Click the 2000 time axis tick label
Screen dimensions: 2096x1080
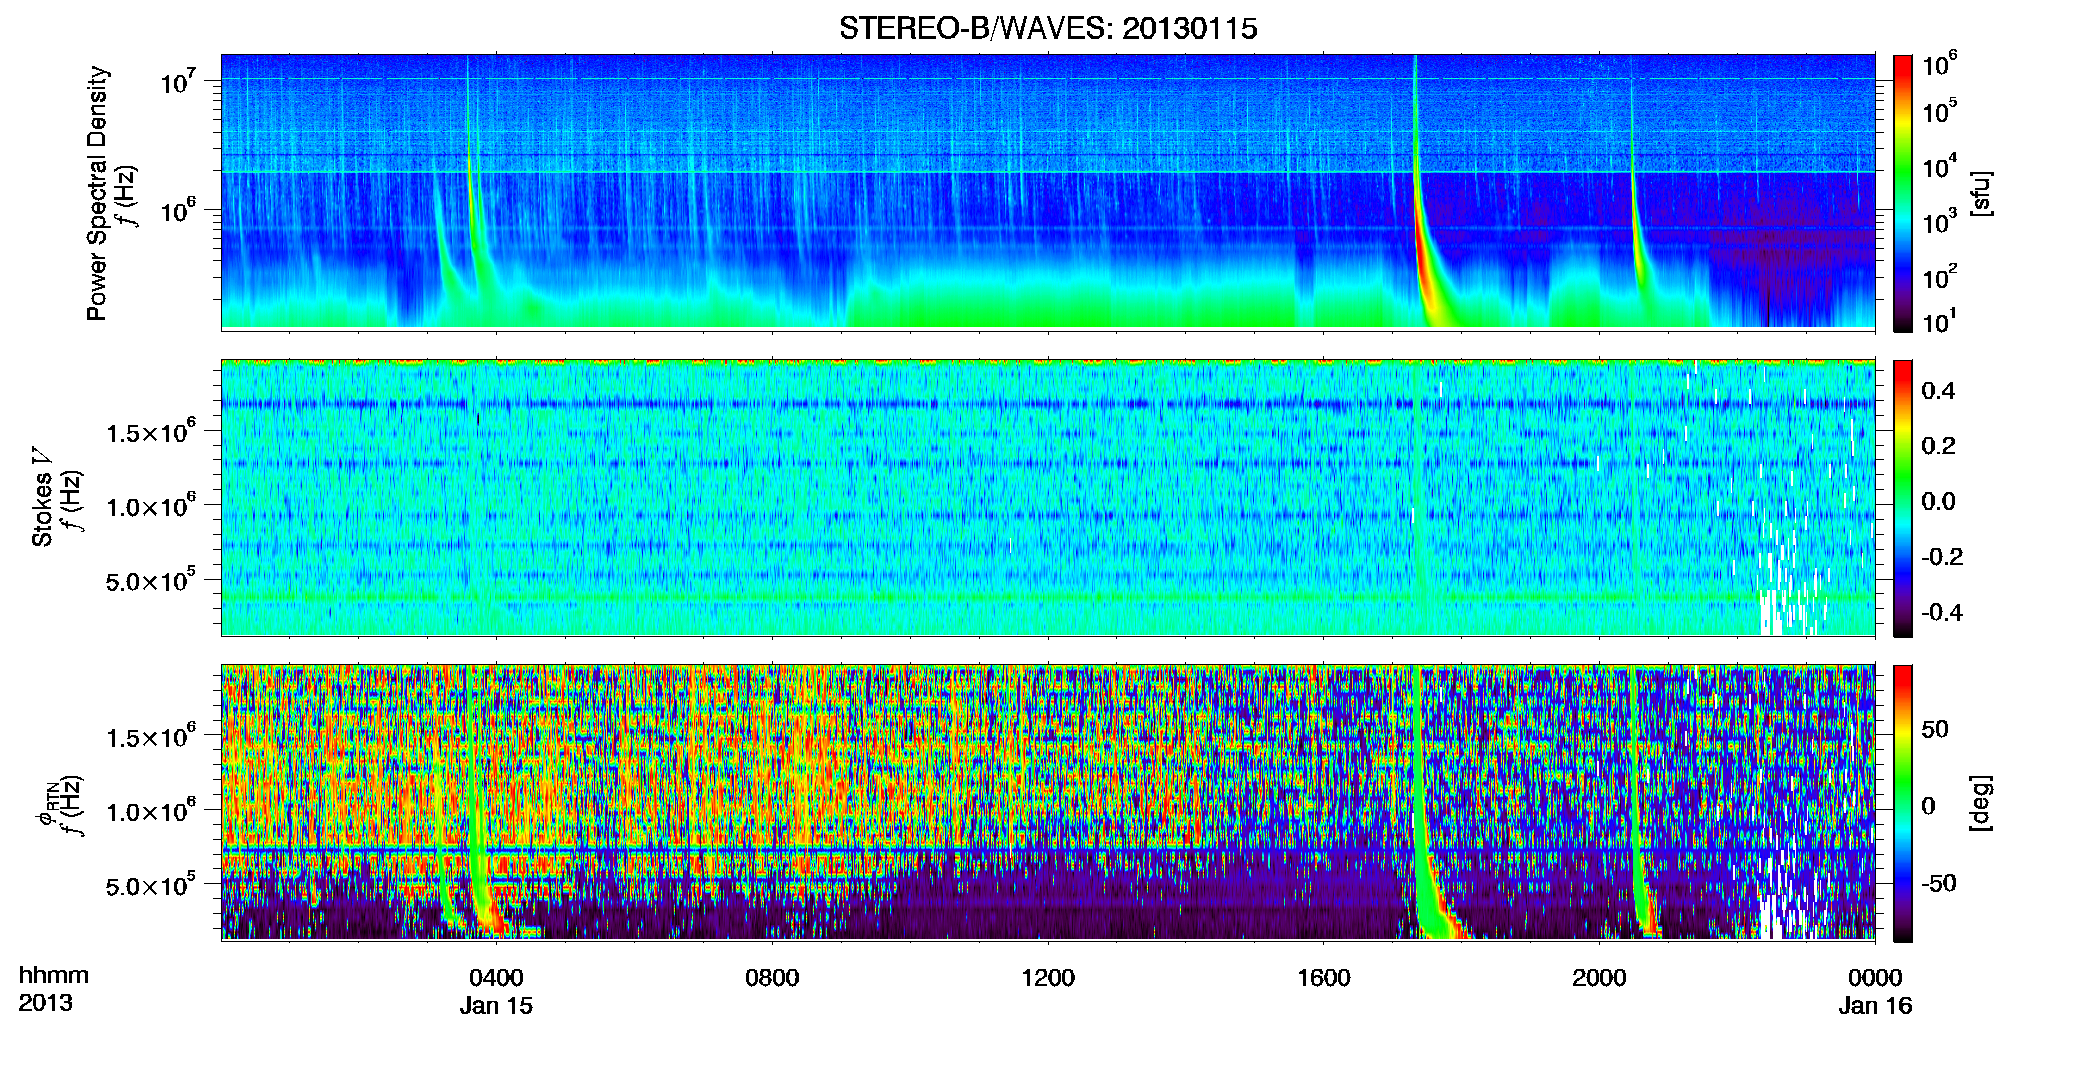[1599, 977]
